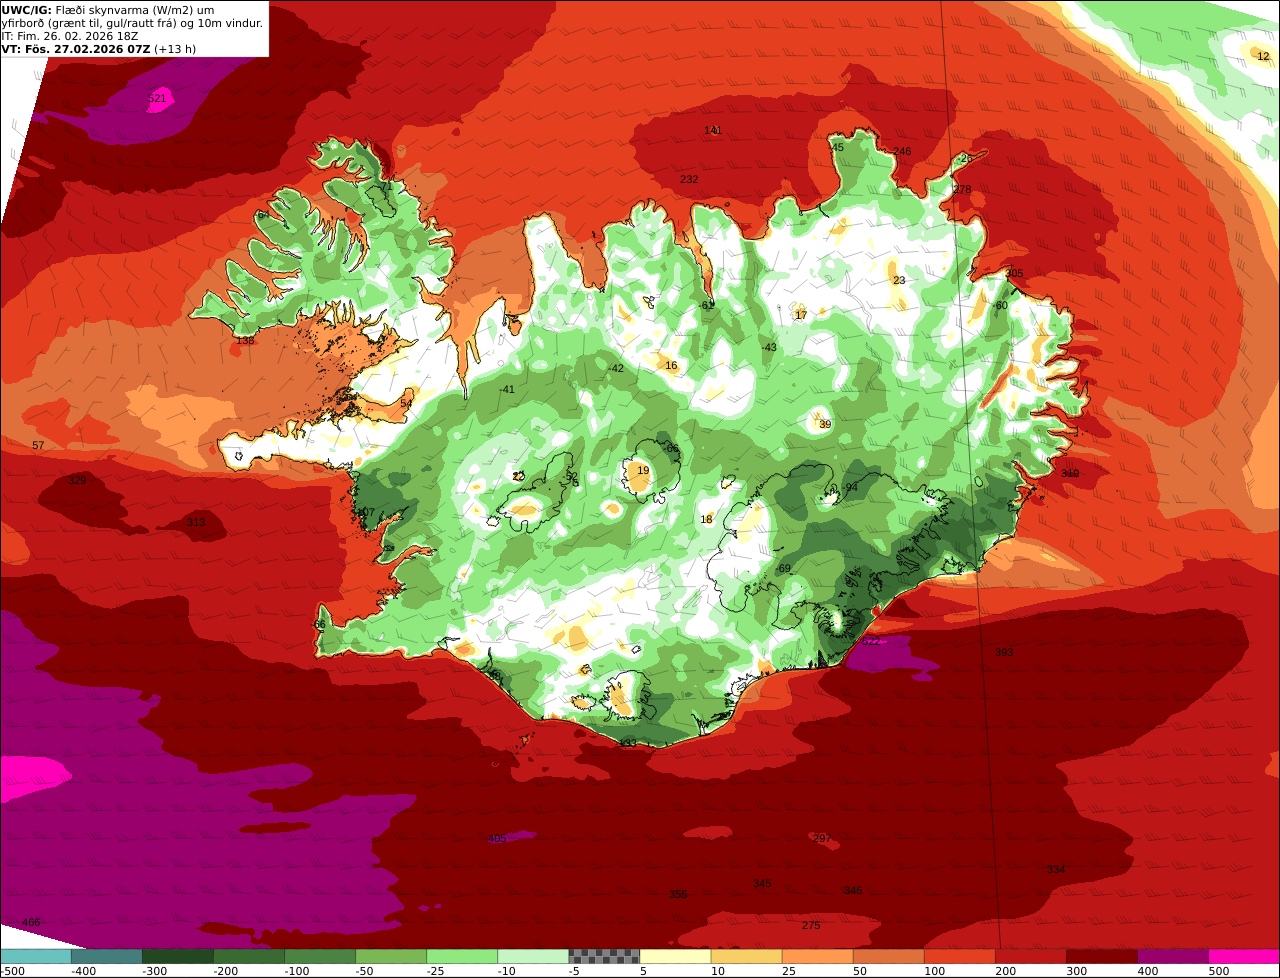This screenshot has width=1280, height=978.
Task: Click the value 12 on the map
Action: point(1263,56)
